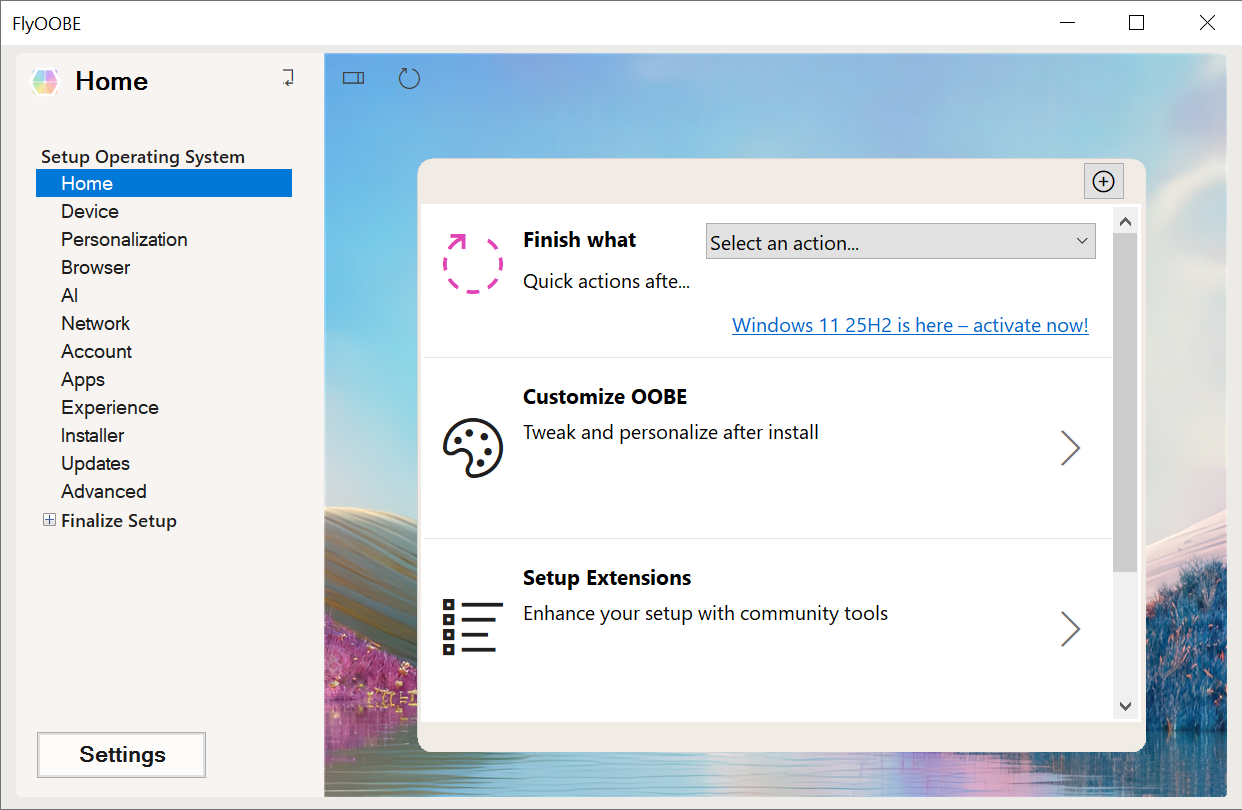The width and height of the screenshot is (1242, 810).
Task: Select the palette icon beside Customize OOBE
Action: (471, 447)
